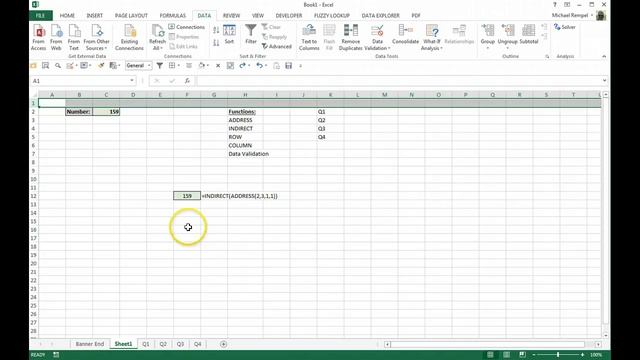Launch Text to Columns wizard
This screenshot has width=640, height=360.
(x=309, y=37)
